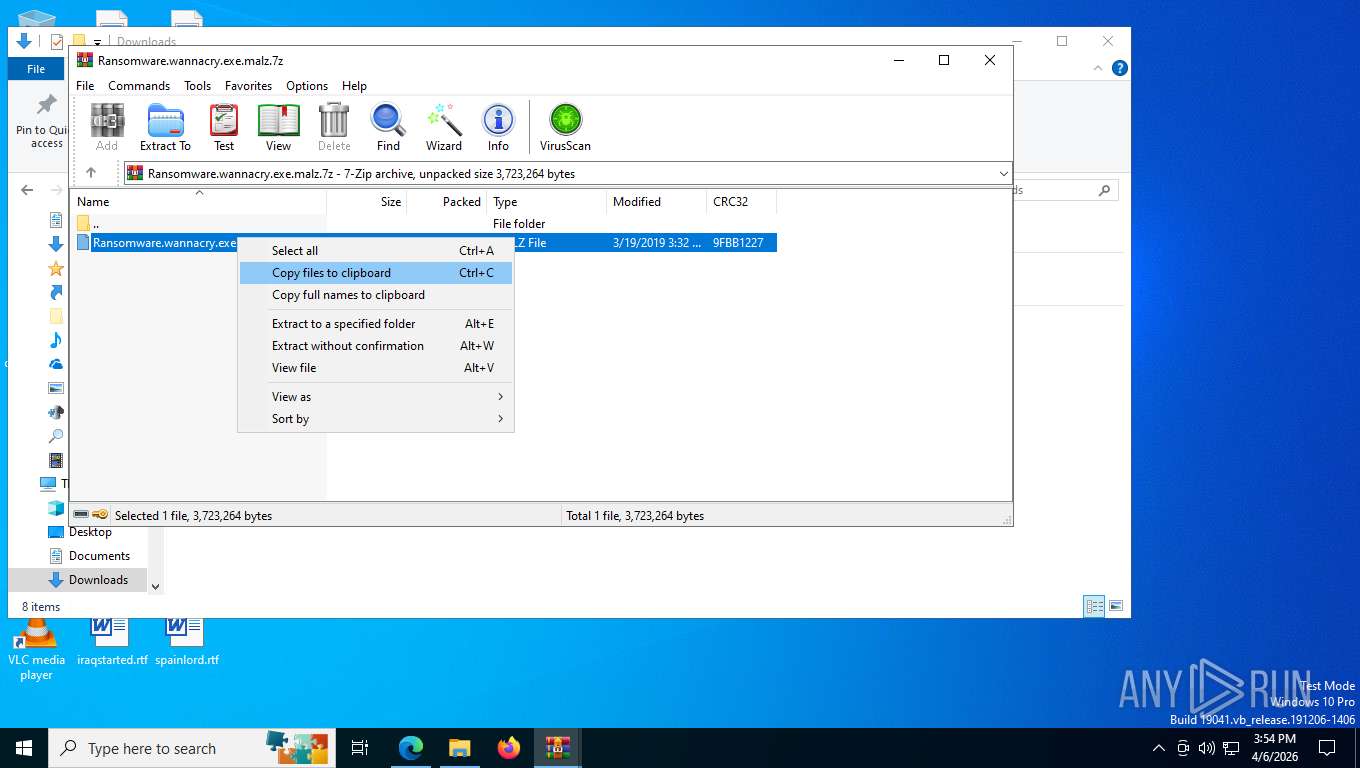Click the Test toolbar icon
1360x768 pixels.
(x=224, y=127)
